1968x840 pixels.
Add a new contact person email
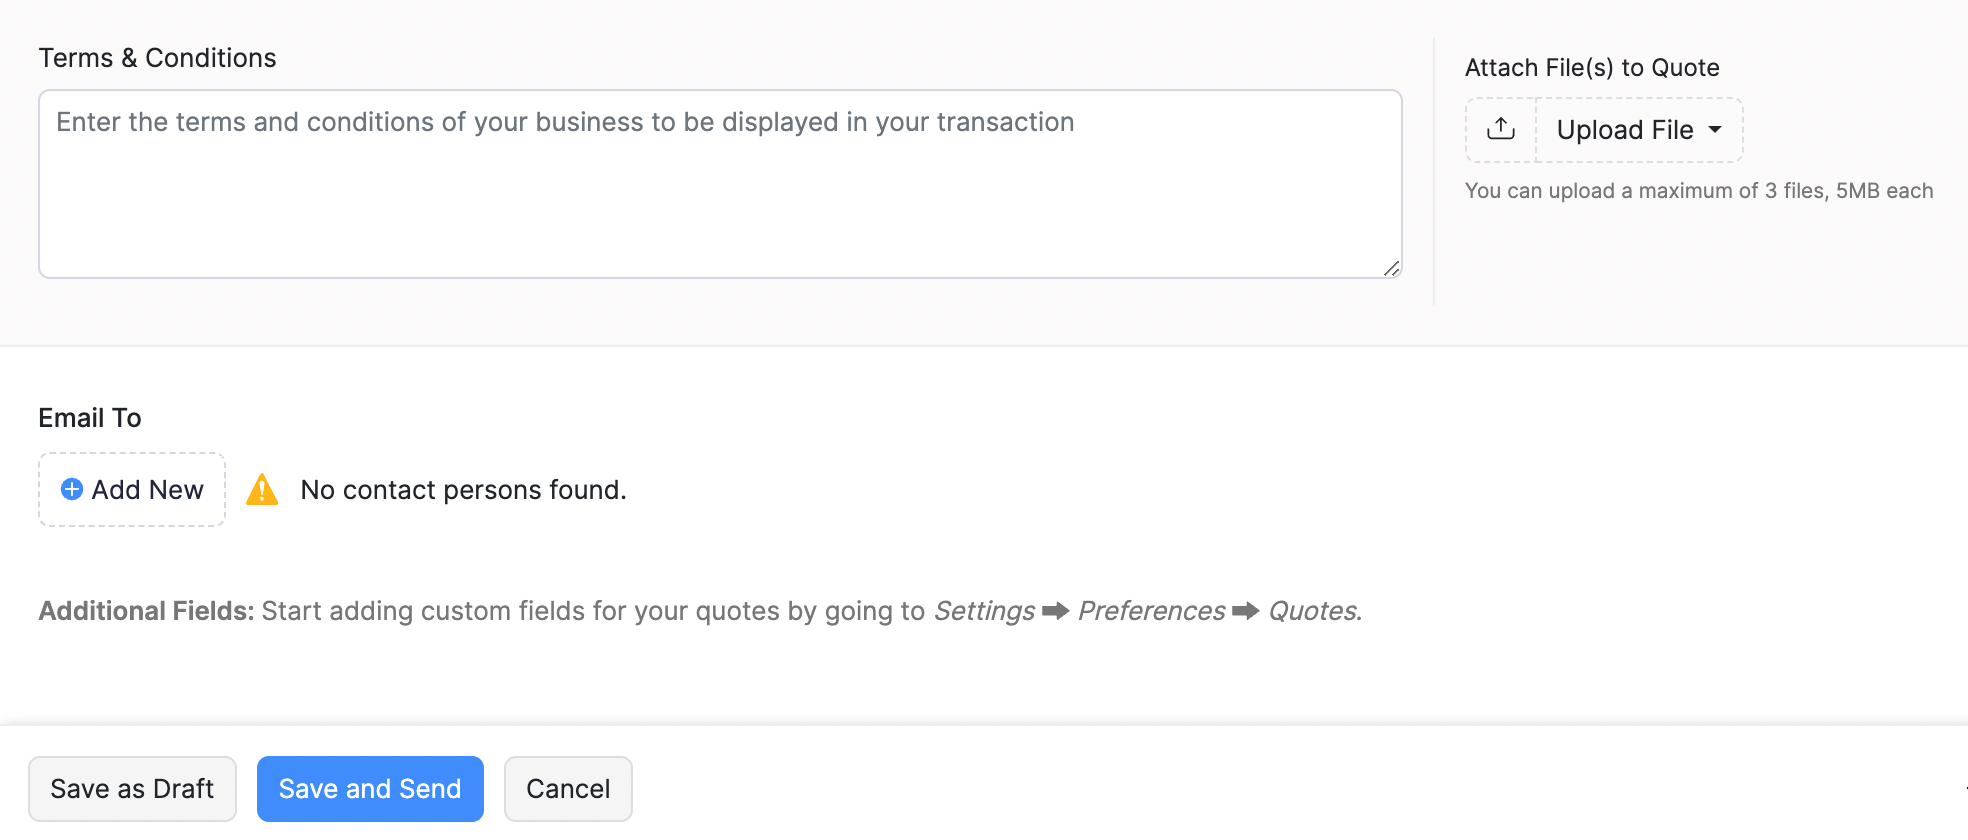tap(132, 490)
